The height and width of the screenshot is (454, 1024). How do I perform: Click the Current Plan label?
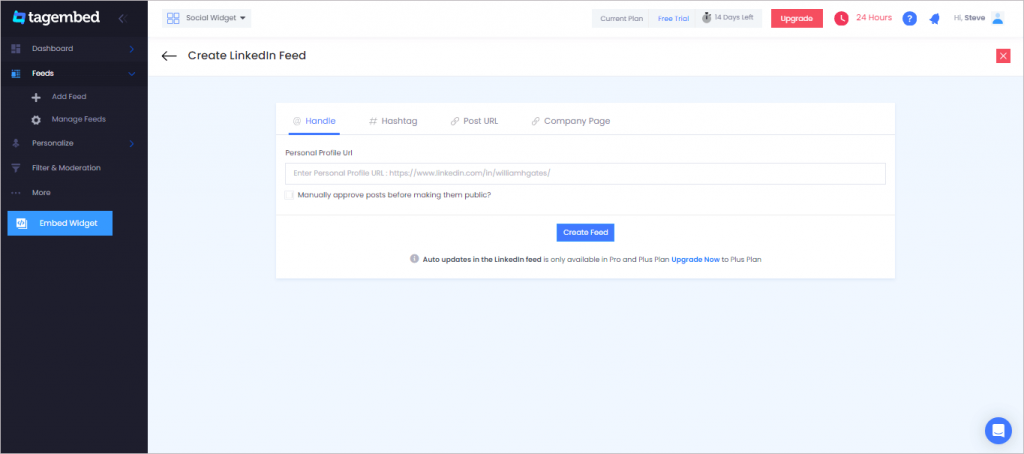pos(622,18)
